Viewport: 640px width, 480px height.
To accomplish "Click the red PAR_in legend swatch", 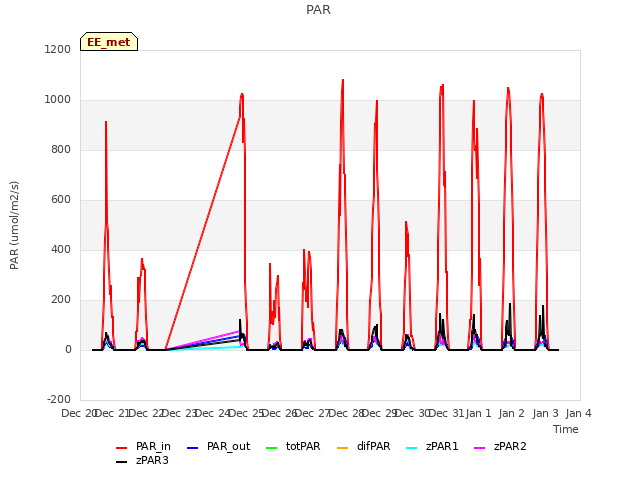I will [x=122, y=448].
